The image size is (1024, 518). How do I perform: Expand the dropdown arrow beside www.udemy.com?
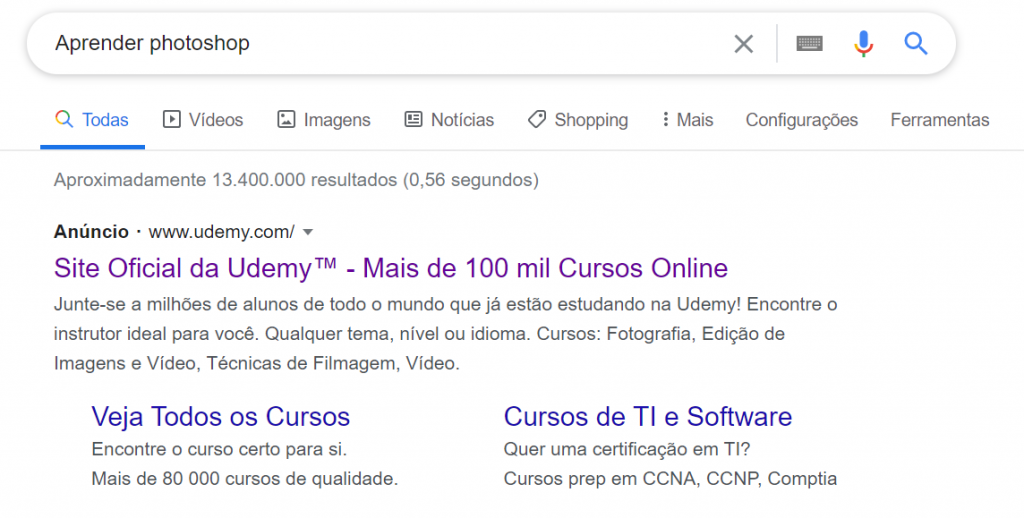pos(308,232)
